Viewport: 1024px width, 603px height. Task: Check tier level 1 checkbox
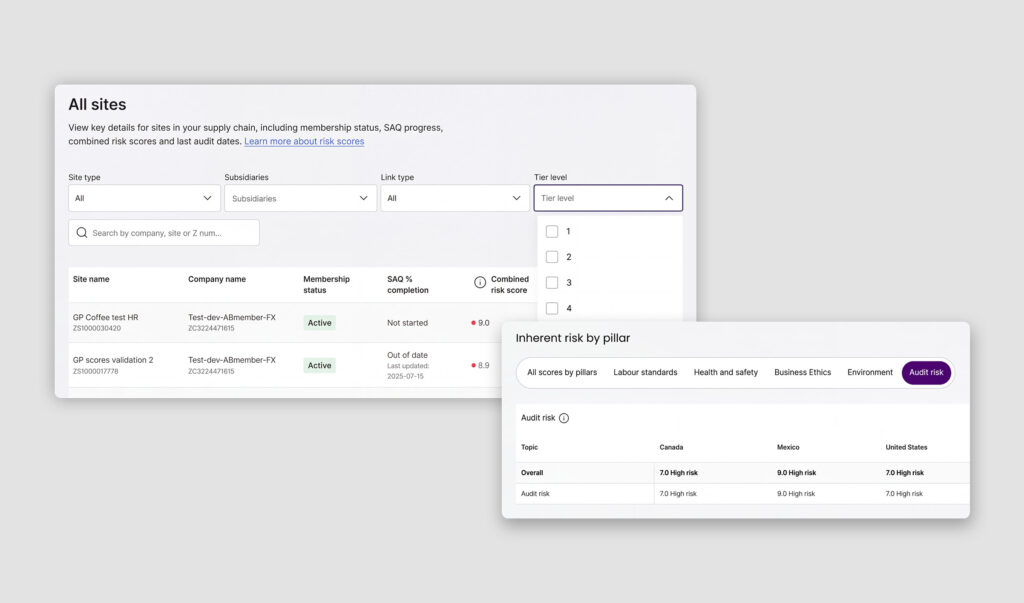[x=552, y=231]
